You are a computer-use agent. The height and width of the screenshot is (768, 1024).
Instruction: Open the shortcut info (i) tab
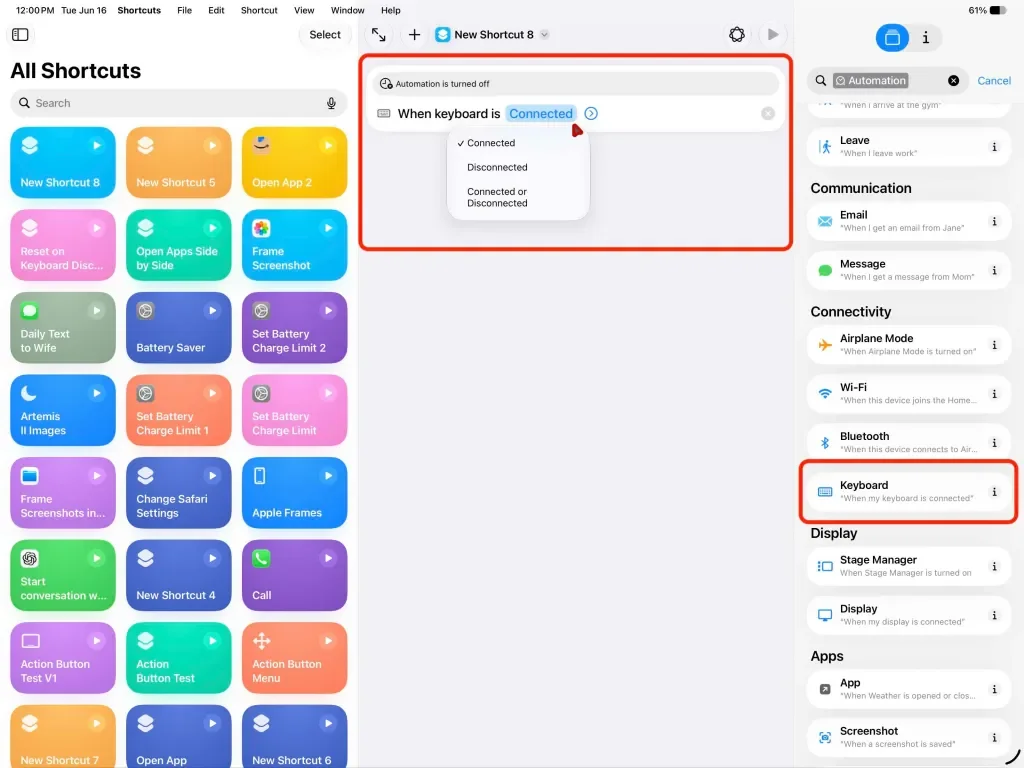pyautogui.click(x=925, y=38)
